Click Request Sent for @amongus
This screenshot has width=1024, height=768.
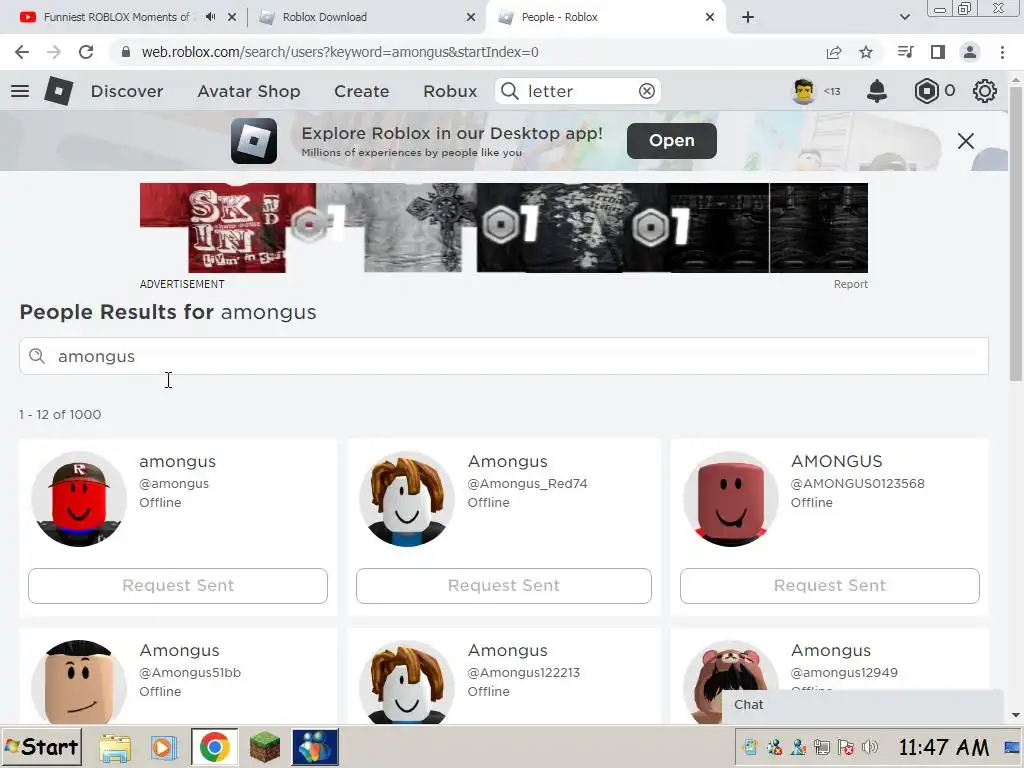tap(178, 586)
